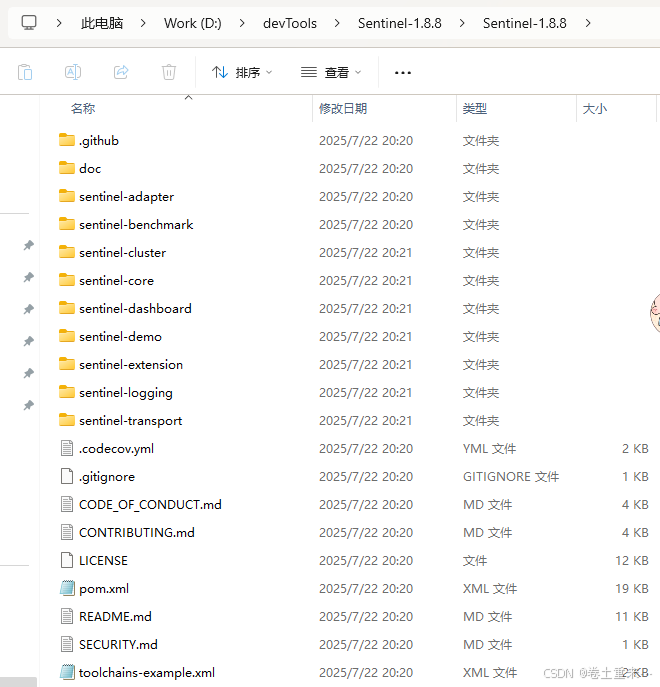Select the sentinel-adapter folder icon

[67, 196]
